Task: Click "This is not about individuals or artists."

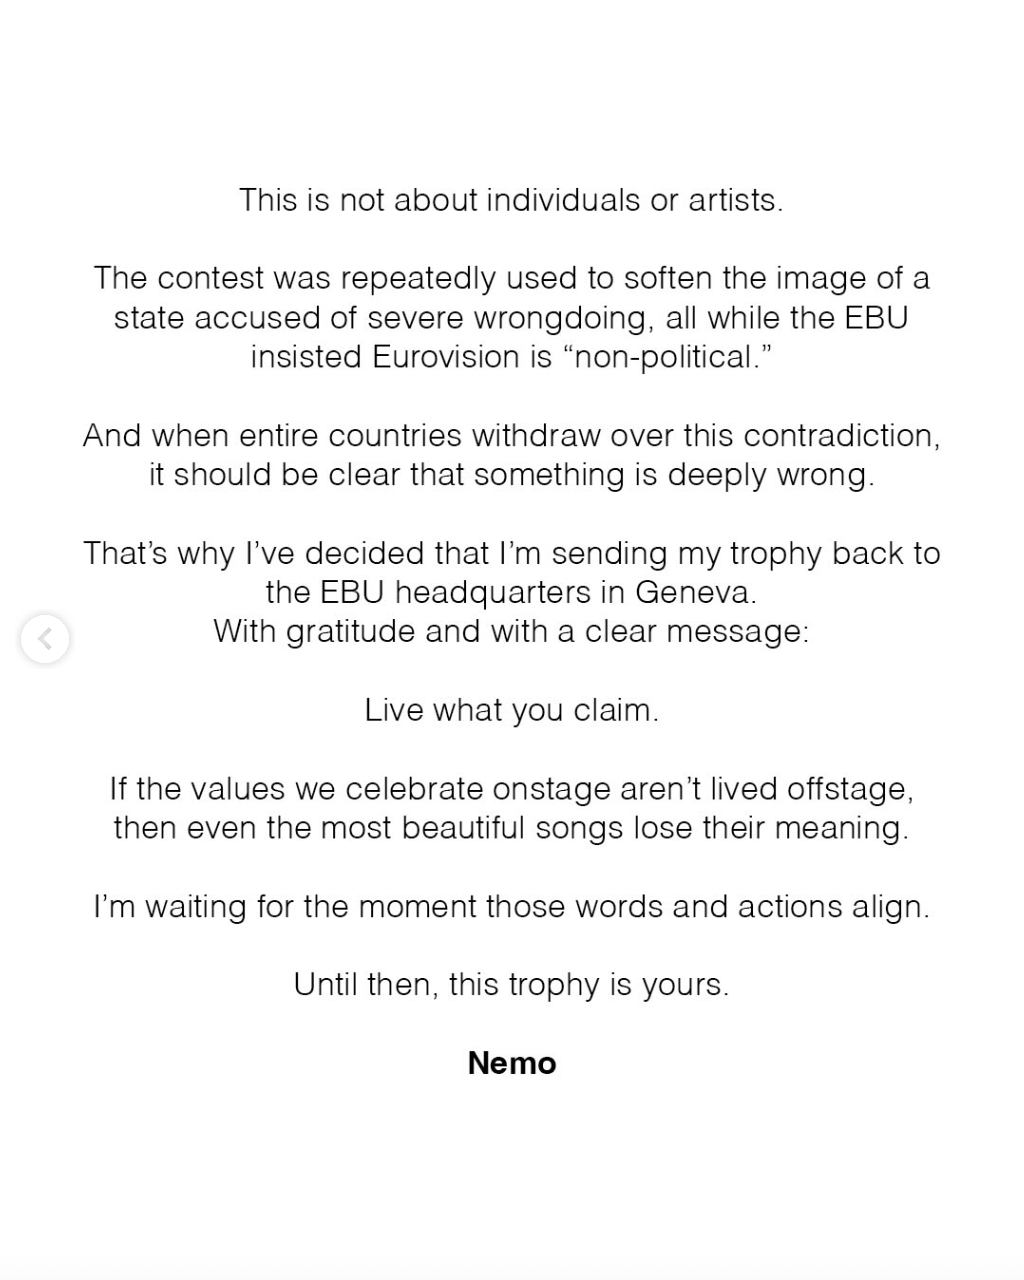Action: pyautogui.click(x=511, y=200)
